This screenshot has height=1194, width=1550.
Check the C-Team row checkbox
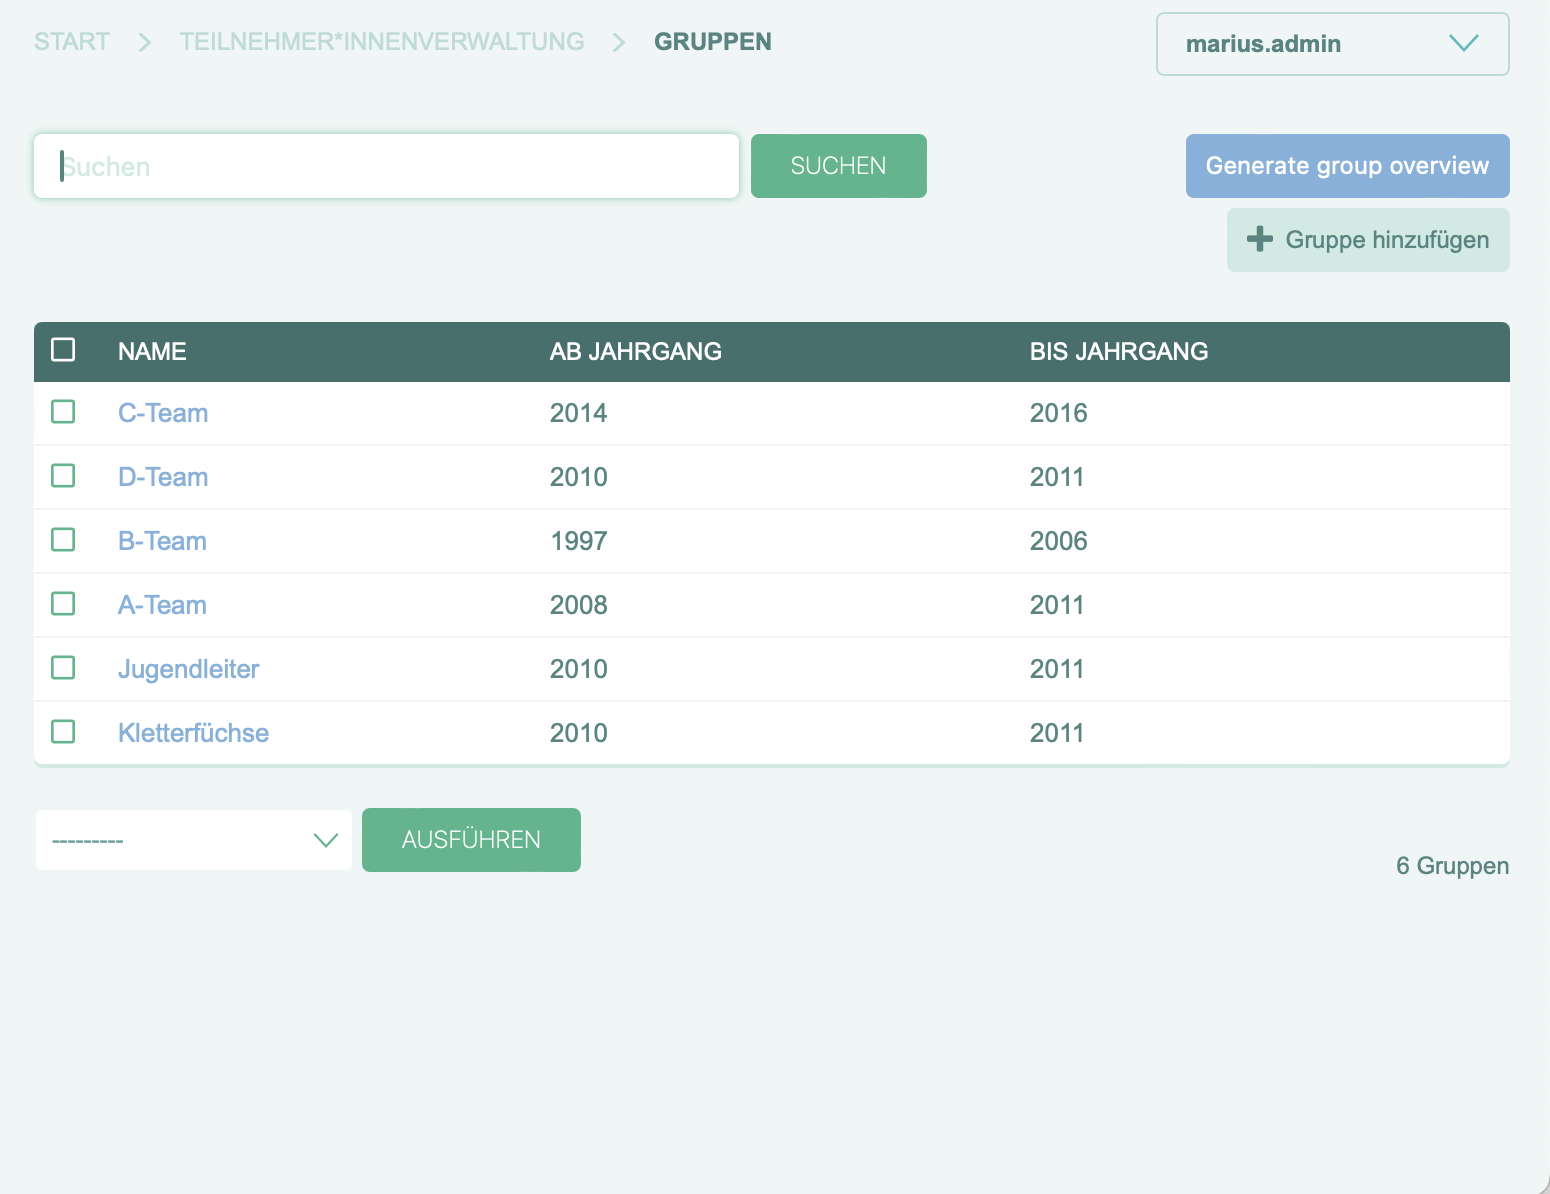tap(63, 412)
